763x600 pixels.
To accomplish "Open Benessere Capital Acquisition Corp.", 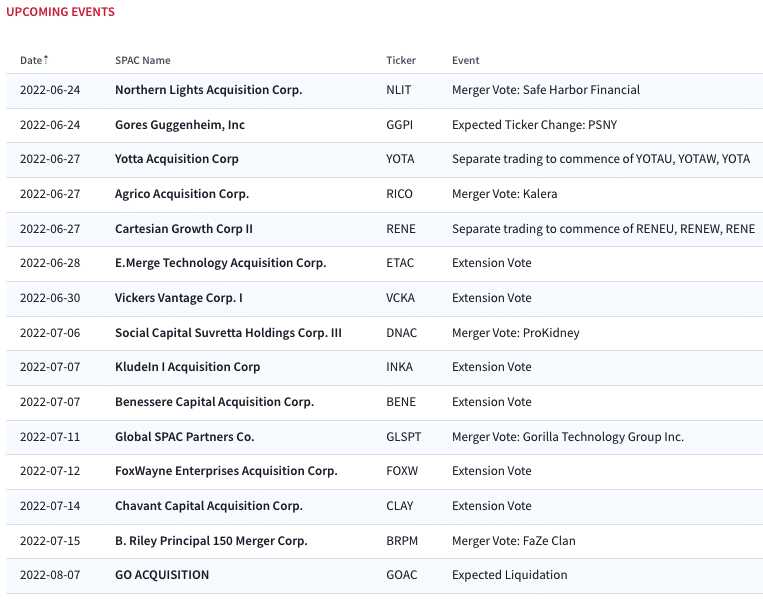I will pos(214,402).
